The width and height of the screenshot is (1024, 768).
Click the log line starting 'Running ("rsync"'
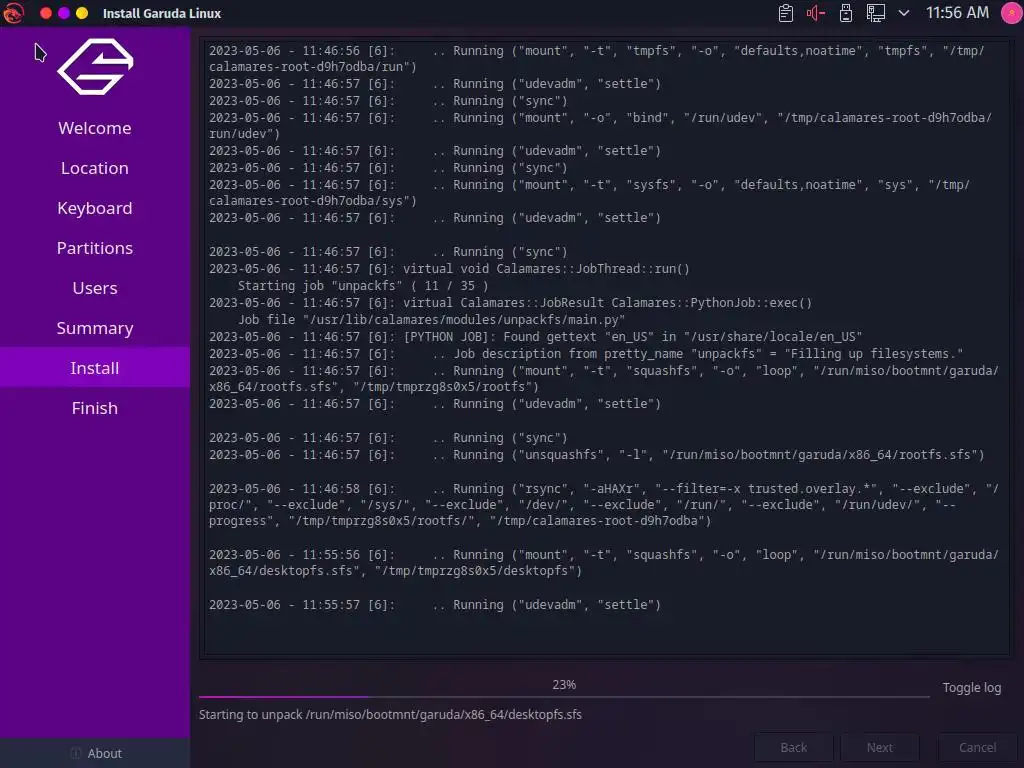[604, 504]
